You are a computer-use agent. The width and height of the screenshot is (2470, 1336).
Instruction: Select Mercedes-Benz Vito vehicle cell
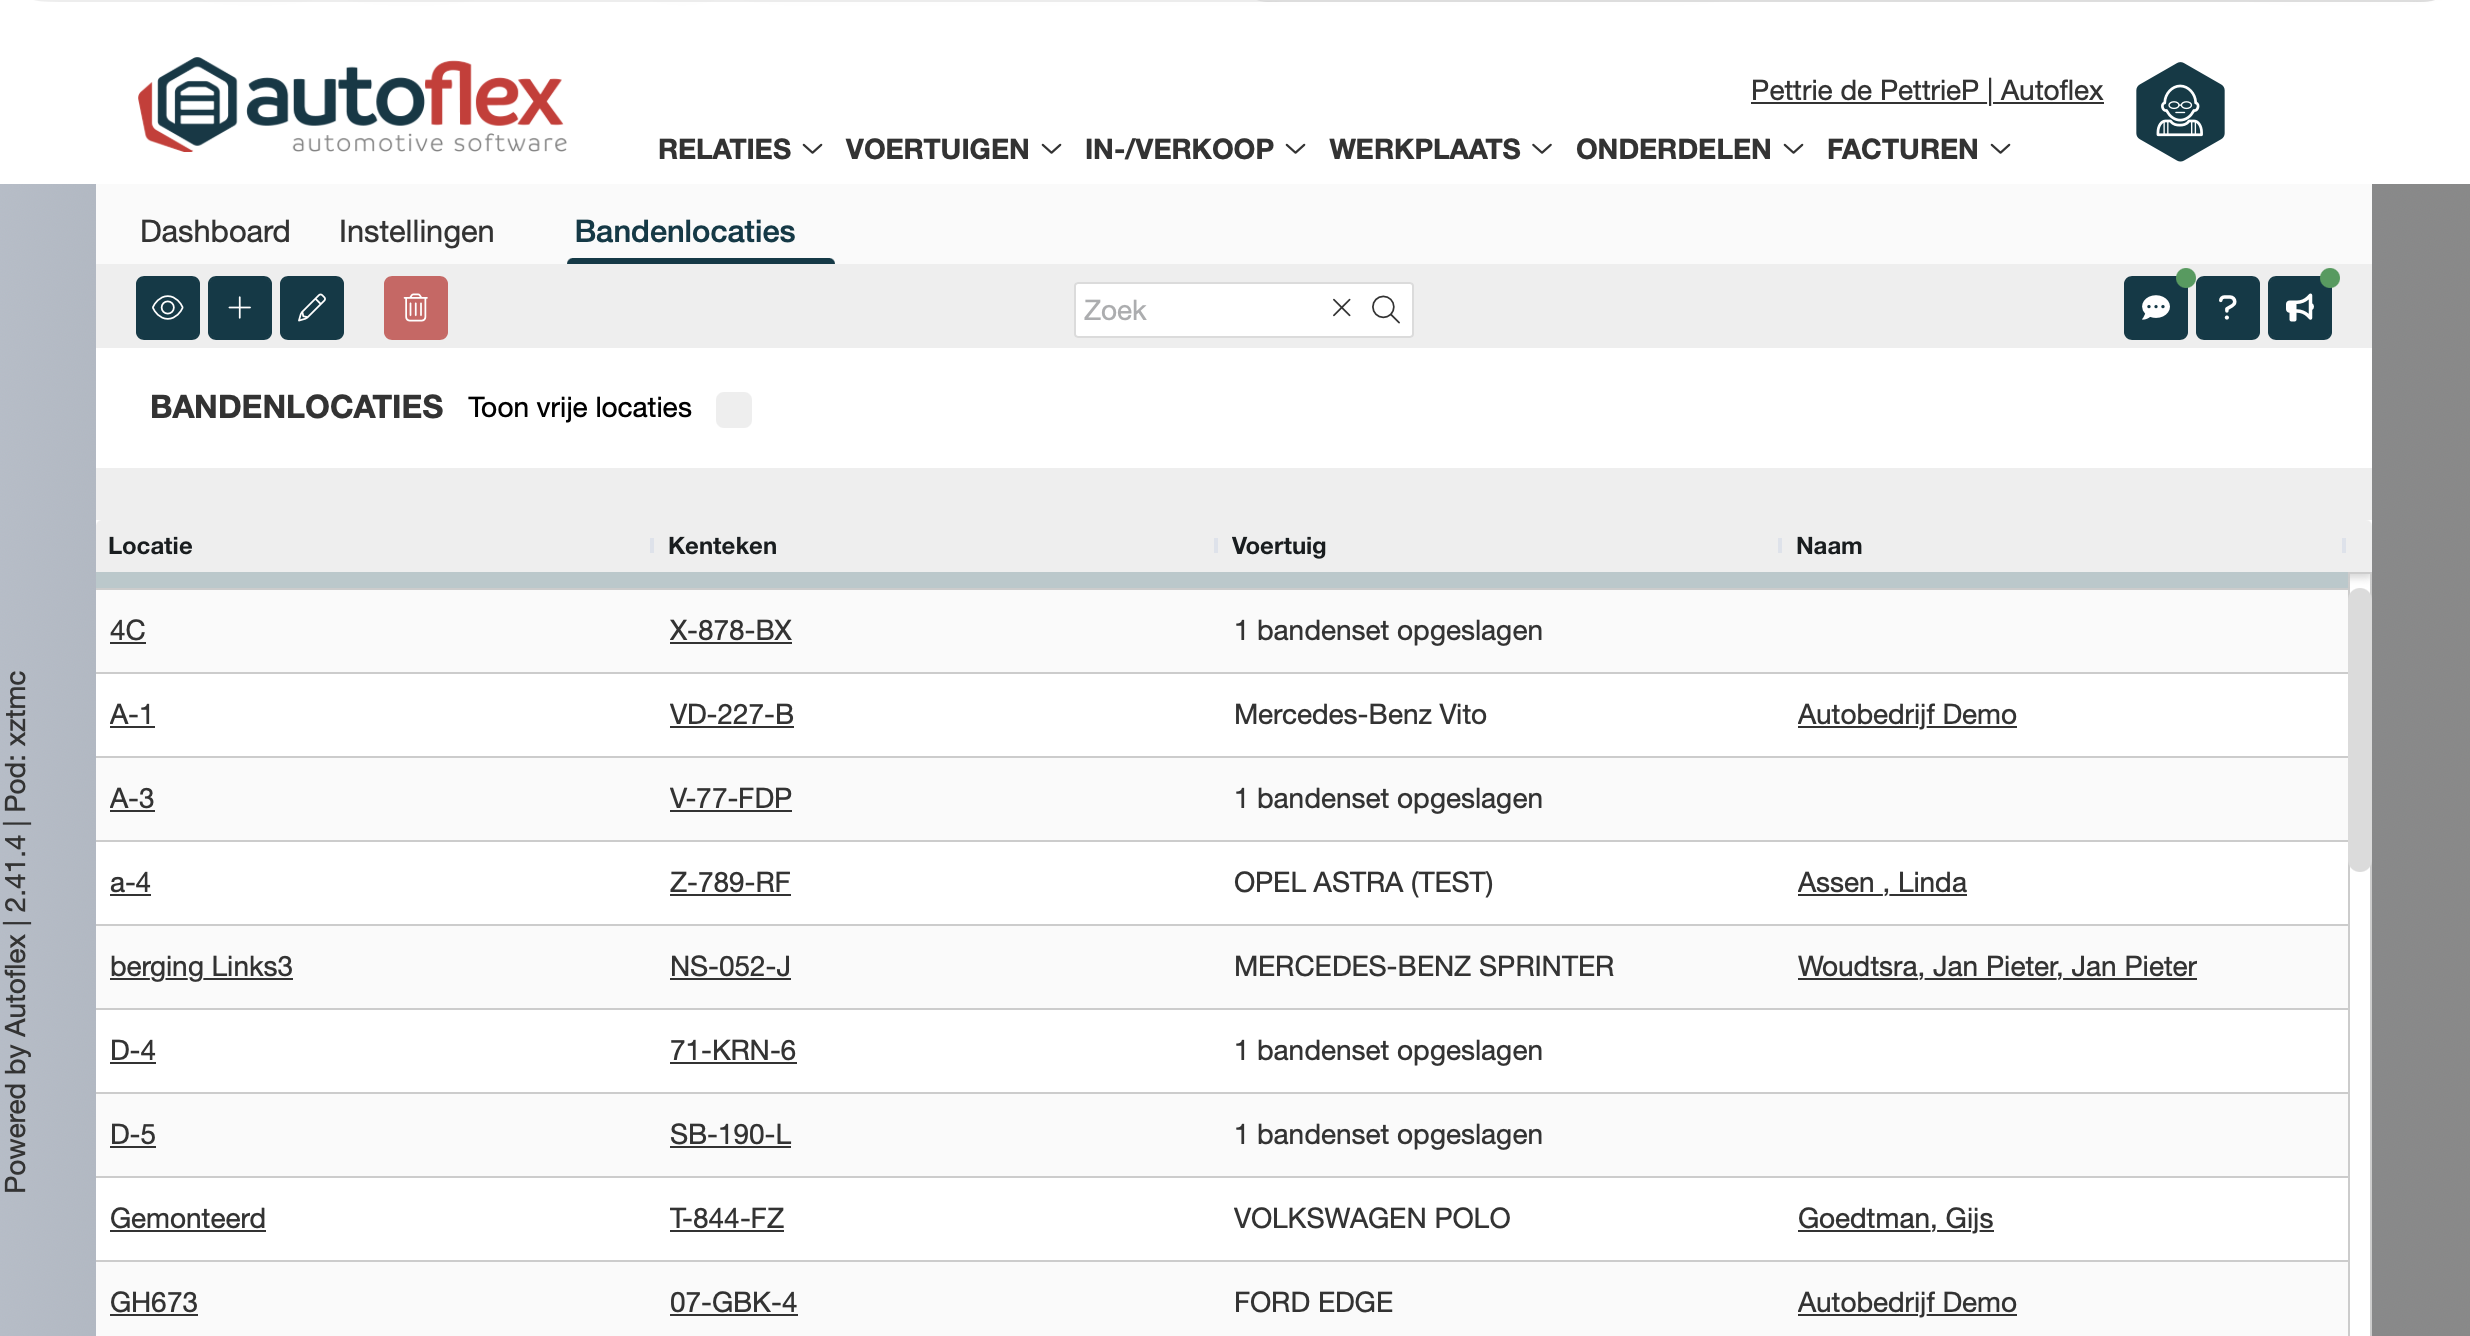point(1360,714)
